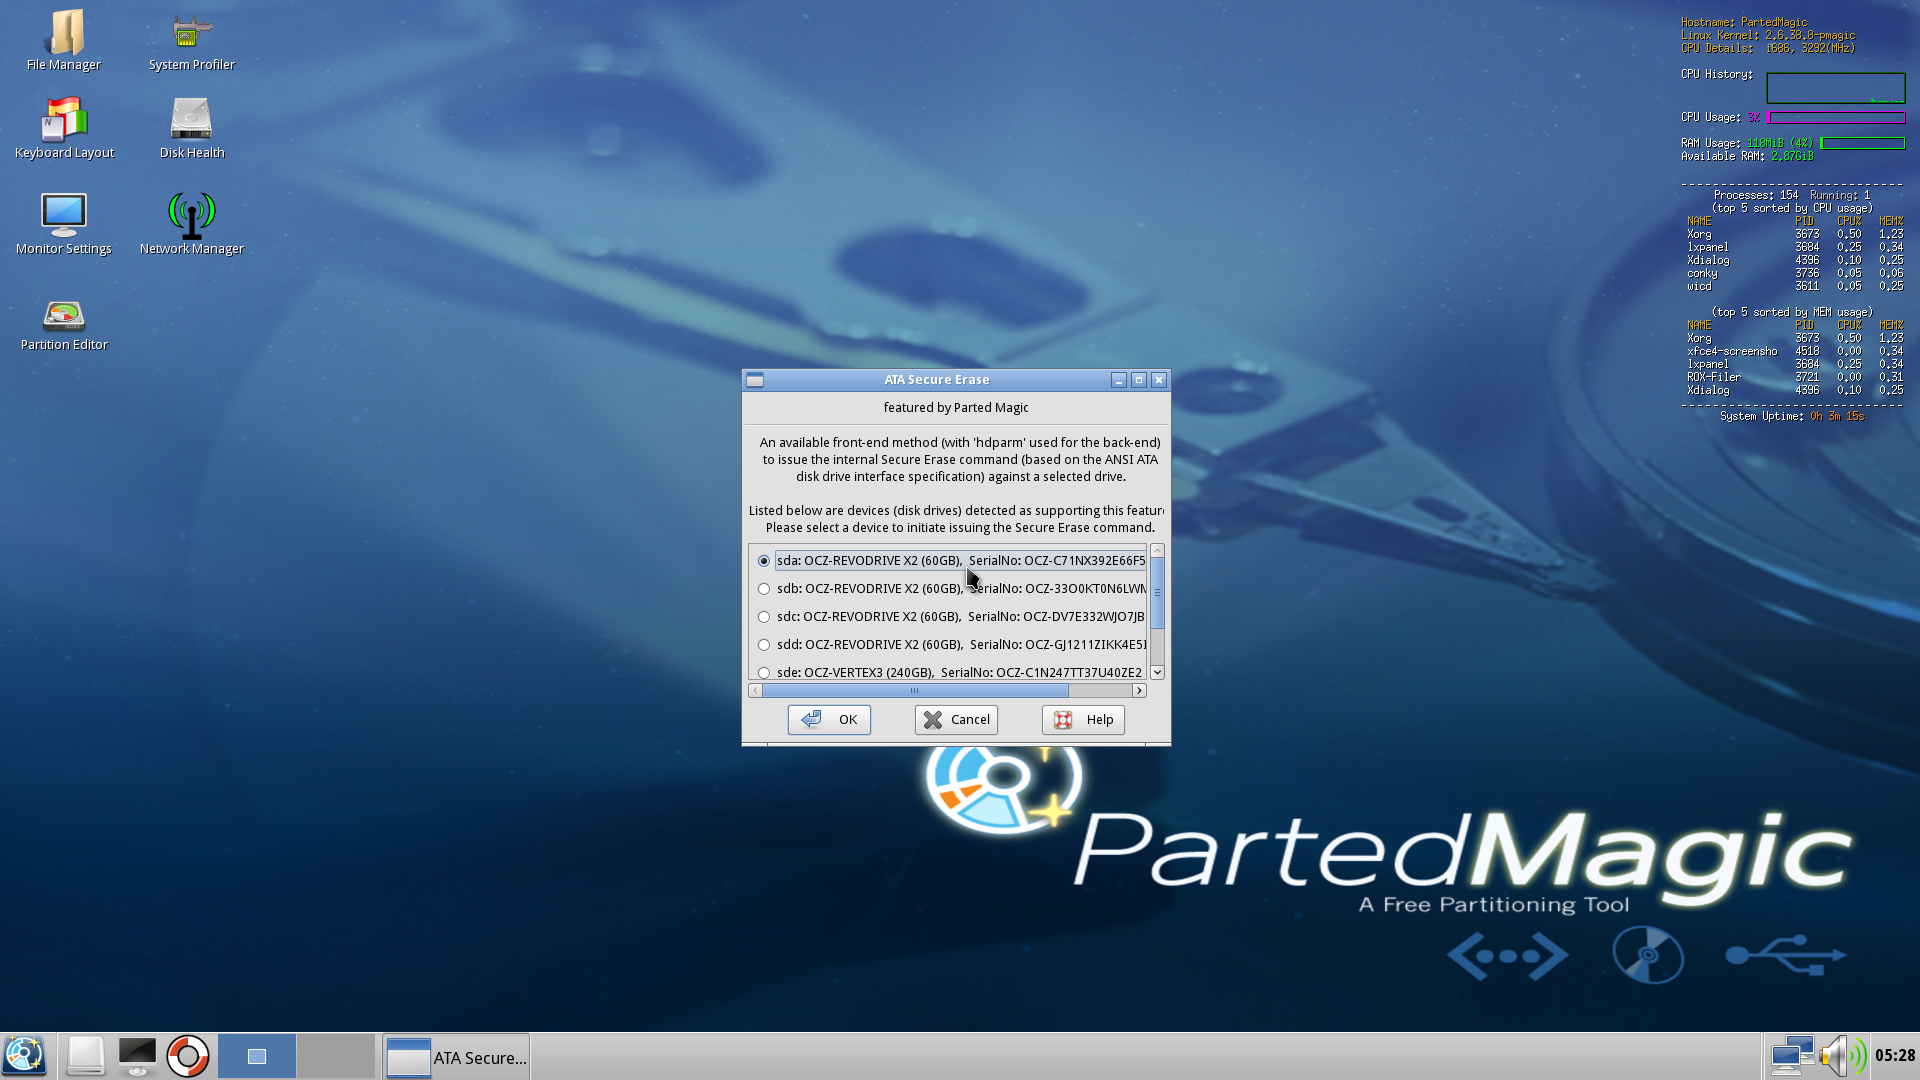Viewport: 1920px width, 1080px height.
Task: Launch the Network Manager desktop icon
Action: [x=191, y=224]
